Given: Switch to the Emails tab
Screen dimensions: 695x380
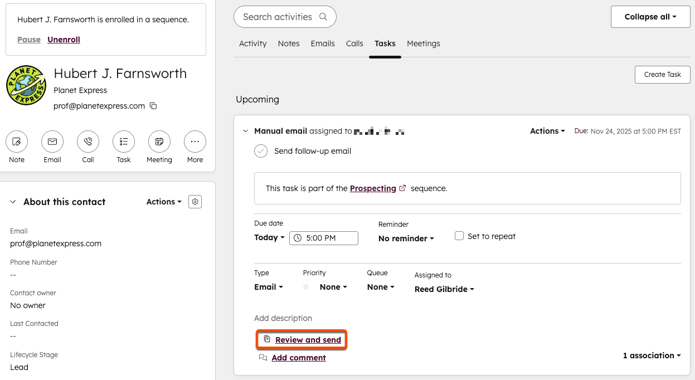Looking at the screenshot, I should click(x=323, y=43).
